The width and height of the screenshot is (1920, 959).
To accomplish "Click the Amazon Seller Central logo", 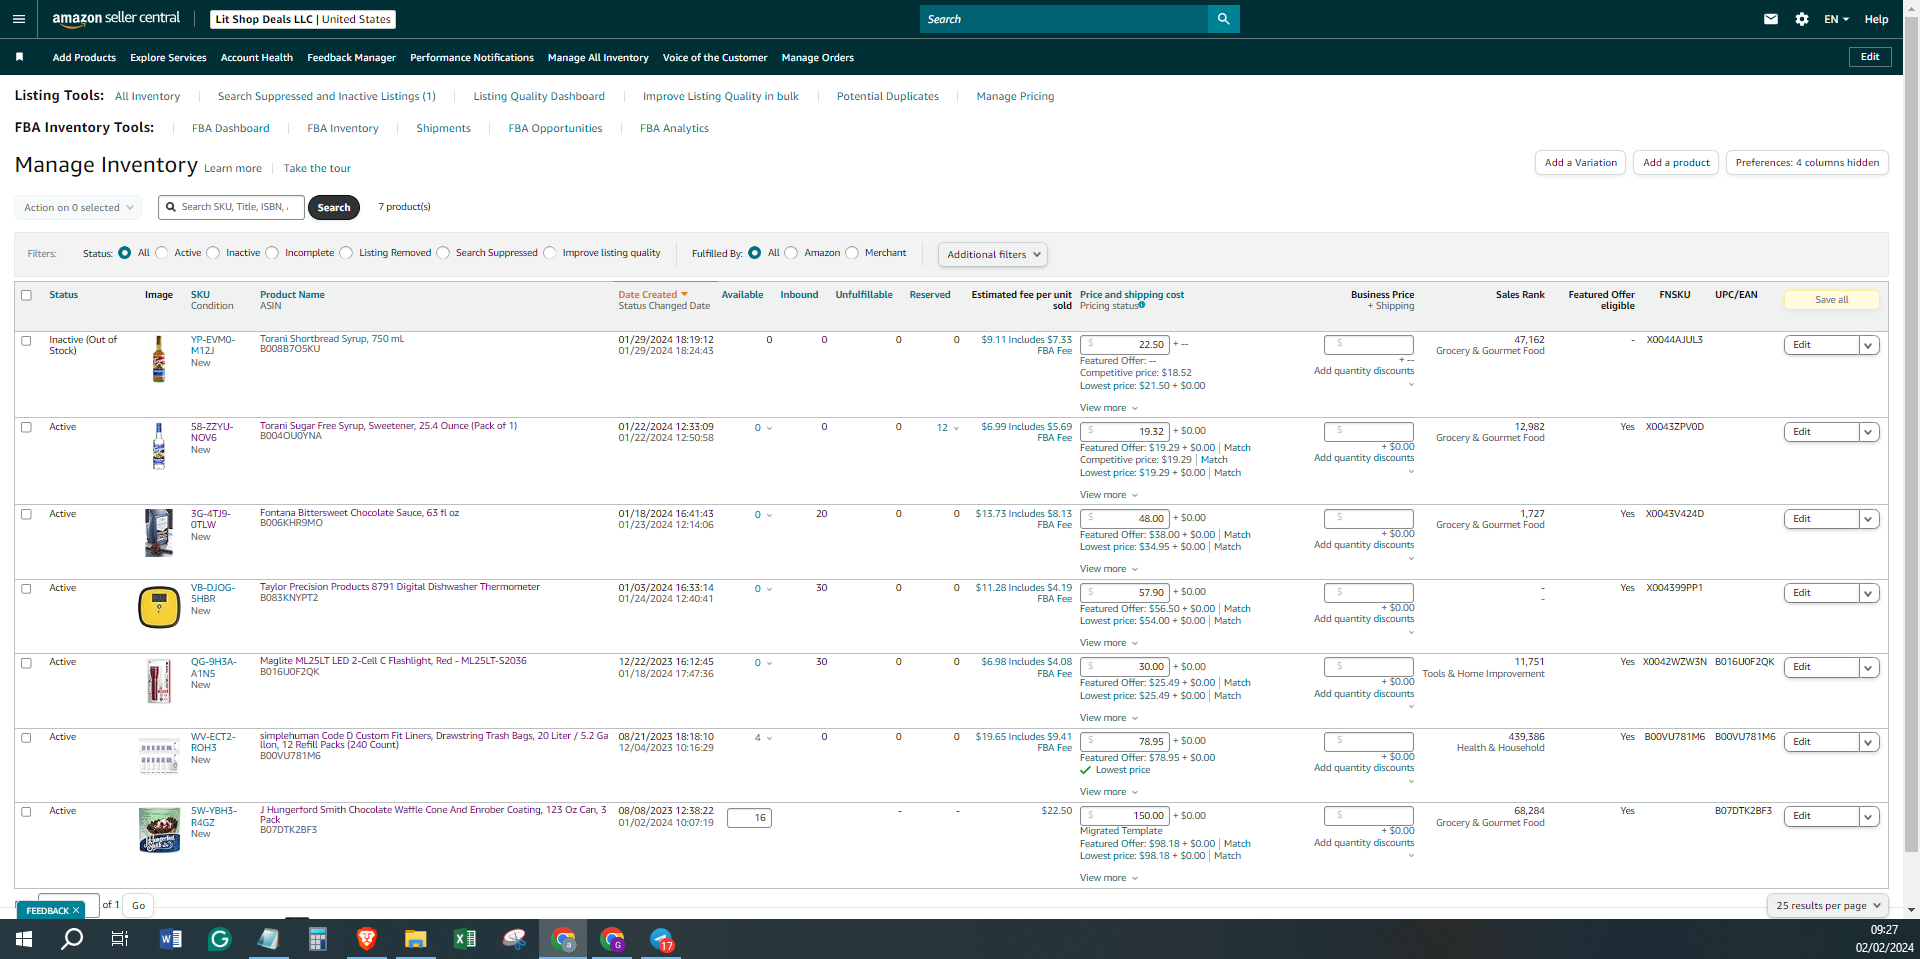I will [x=116, y=18].
